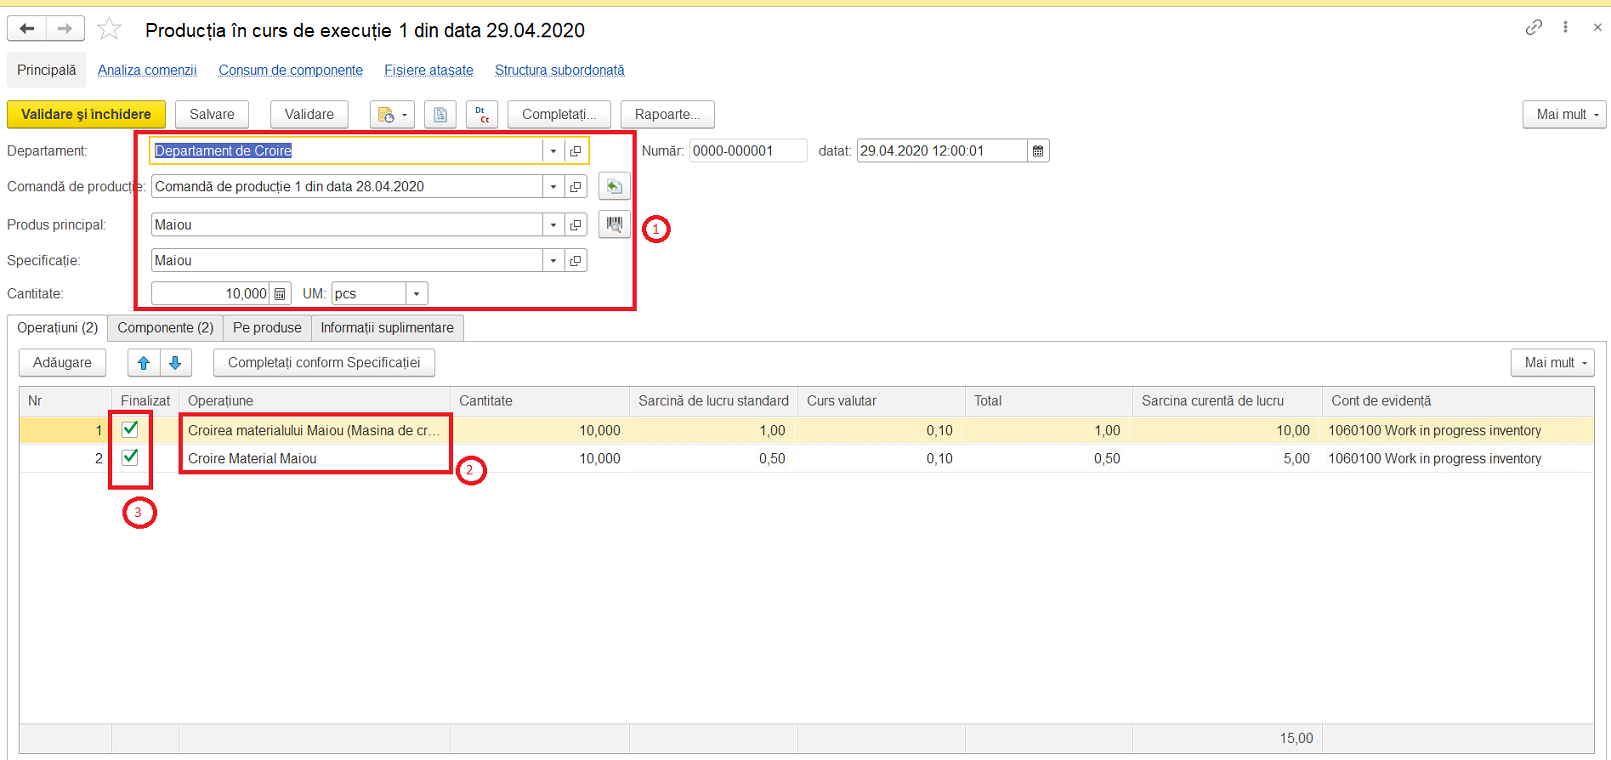Add document to favorites with star icon
Screen dimensions: 1611x760
click(110, 29)
